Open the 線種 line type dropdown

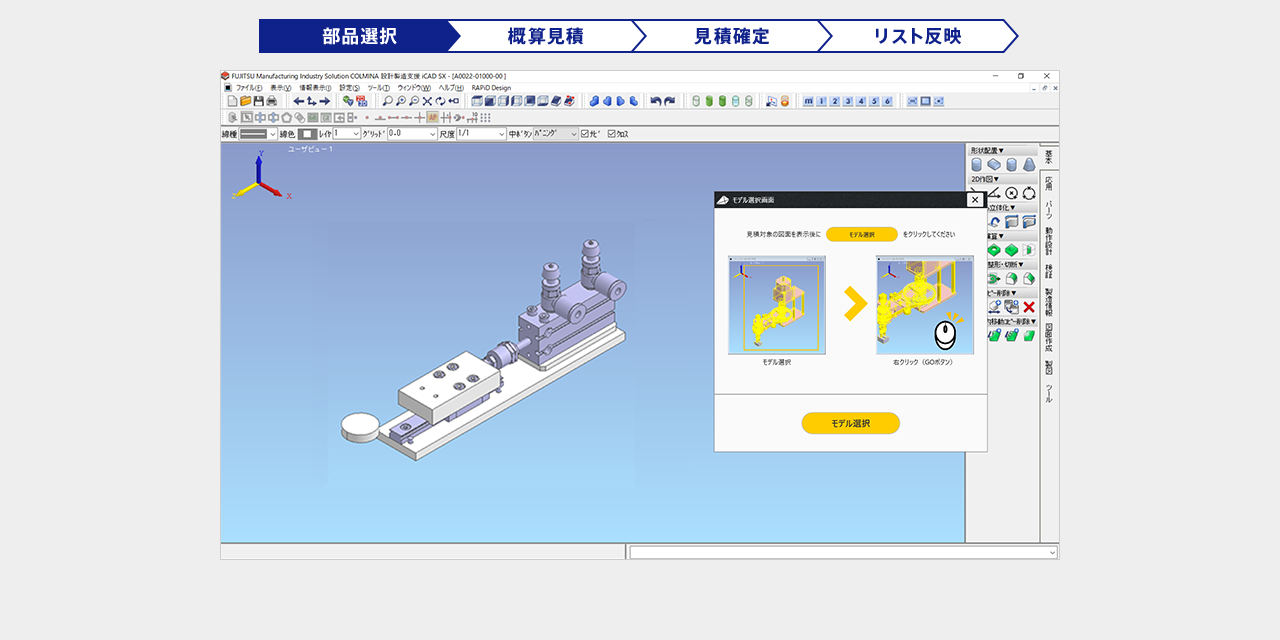(259, 133)
